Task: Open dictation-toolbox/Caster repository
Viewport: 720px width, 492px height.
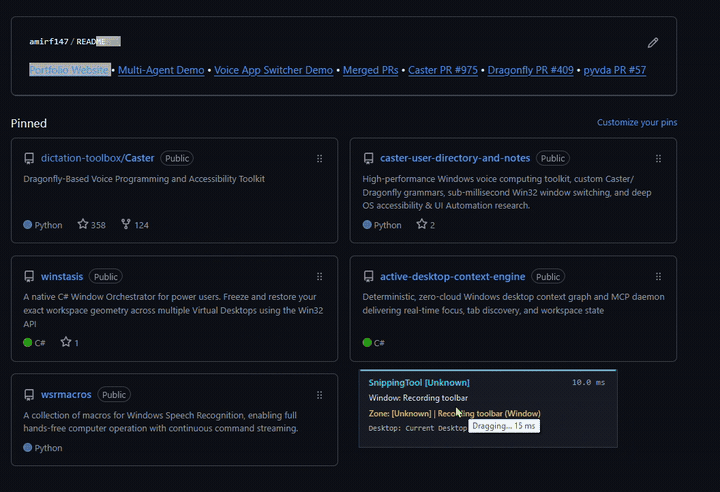Action: (97, 158)
